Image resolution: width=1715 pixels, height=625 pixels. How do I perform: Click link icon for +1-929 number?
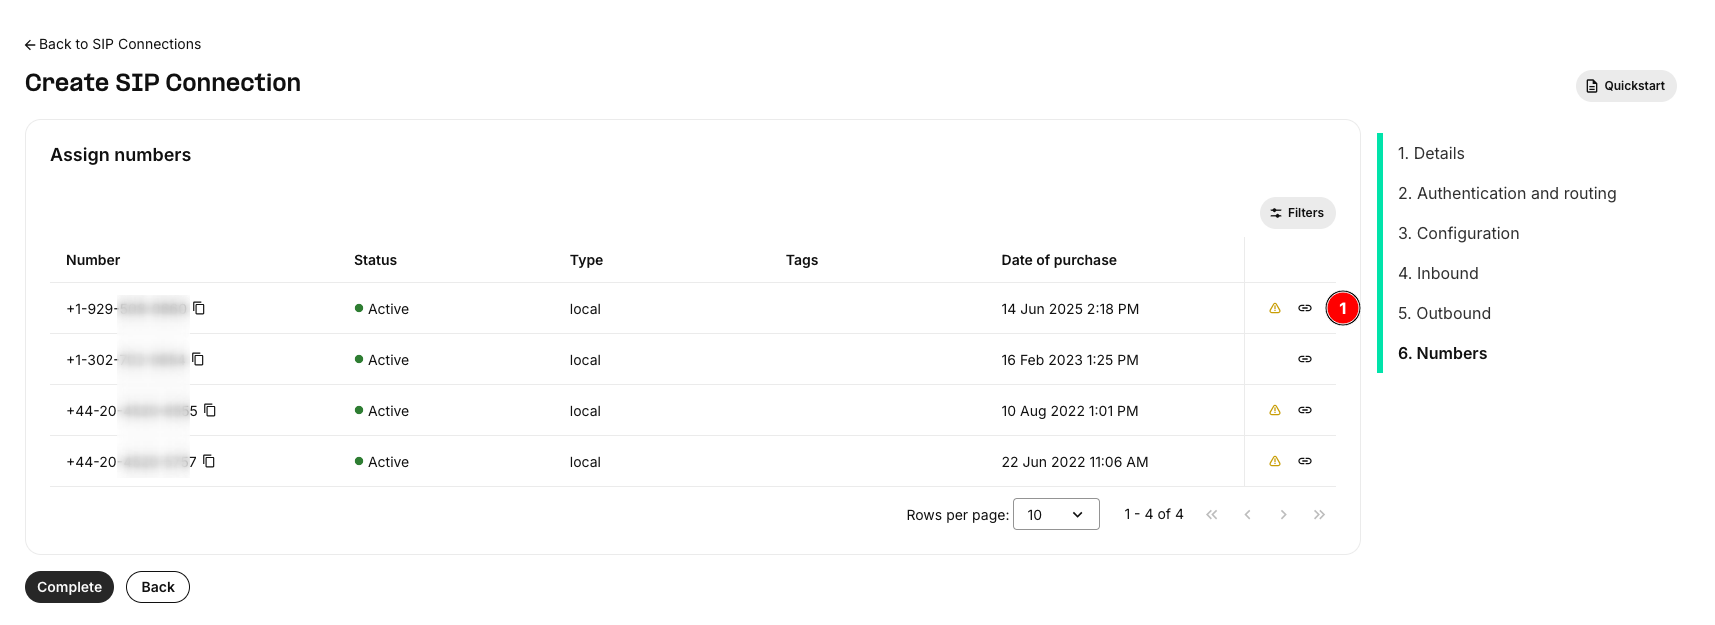1305,308
